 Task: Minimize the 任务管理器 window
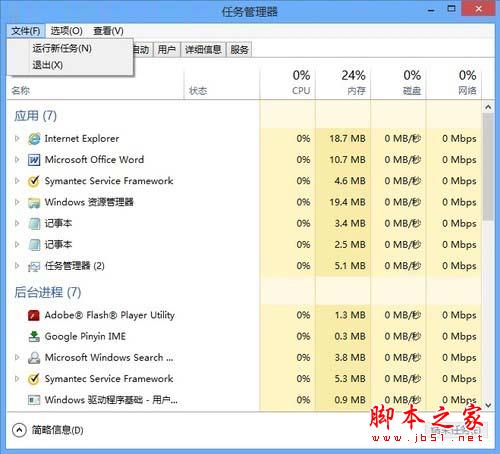pyautogui.click(x=431, y=10)
